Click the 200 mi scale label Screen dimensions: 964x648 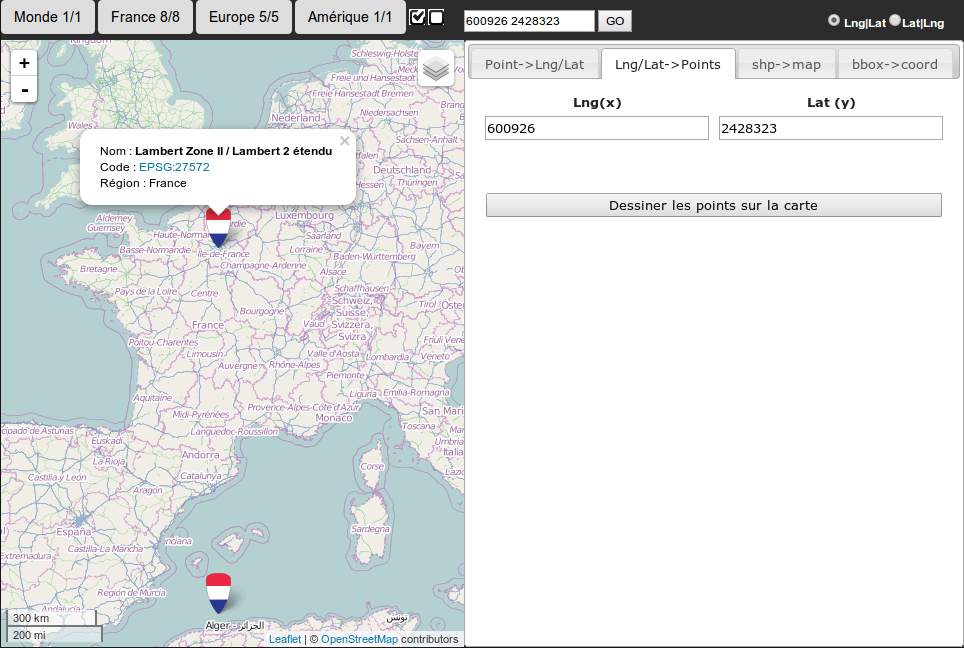[x=30, y=634]
